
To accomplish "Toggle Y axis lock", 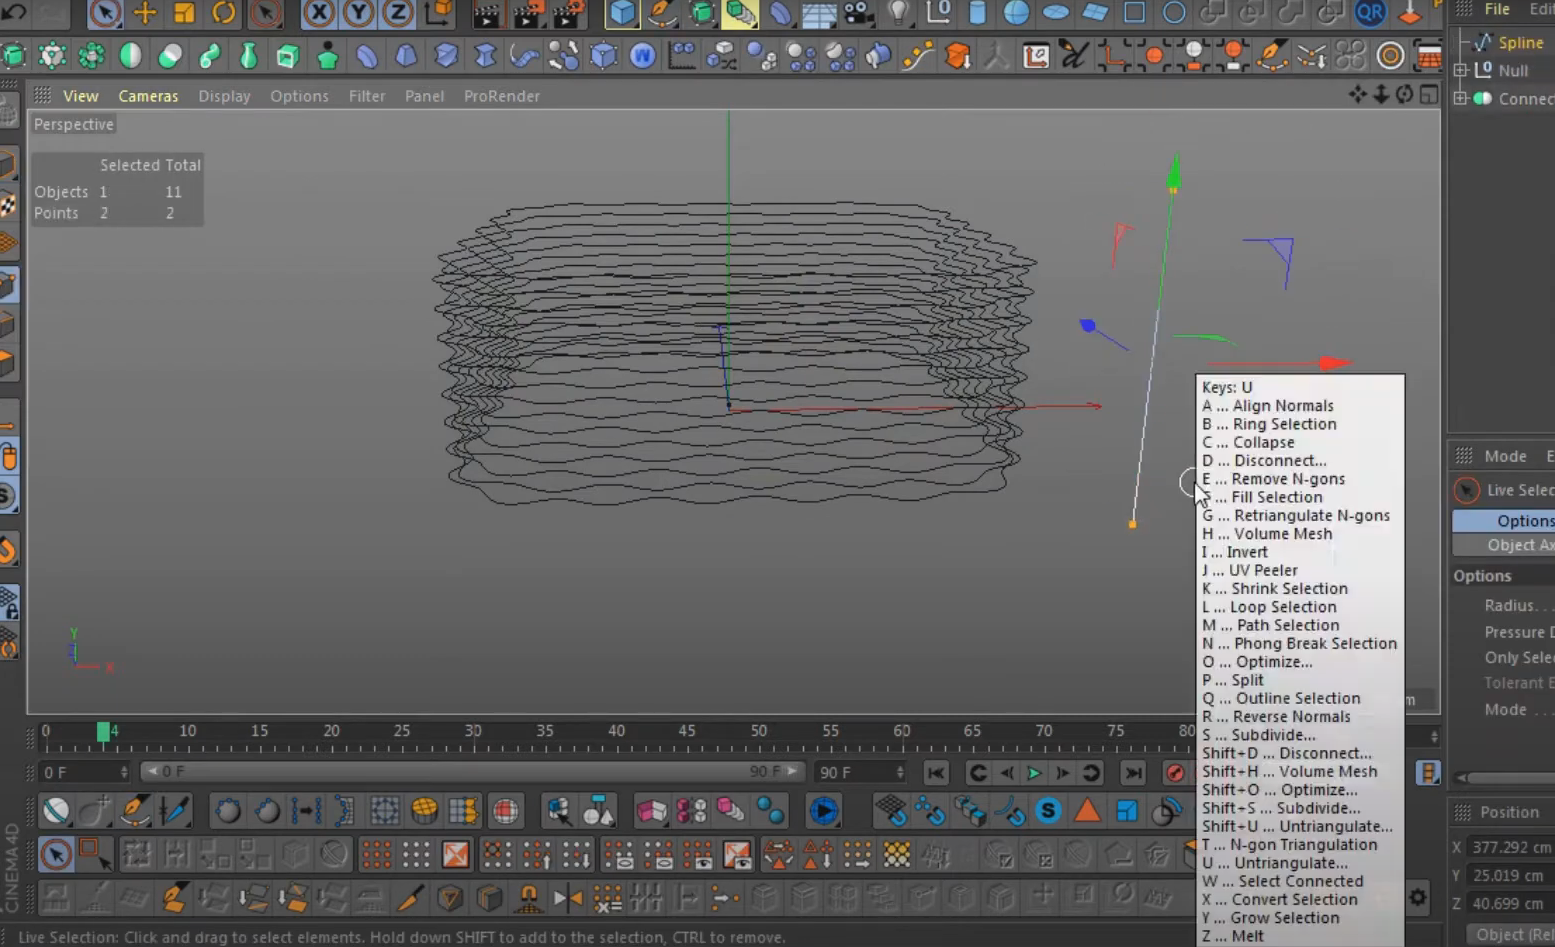I will click(x=358, y=13).
